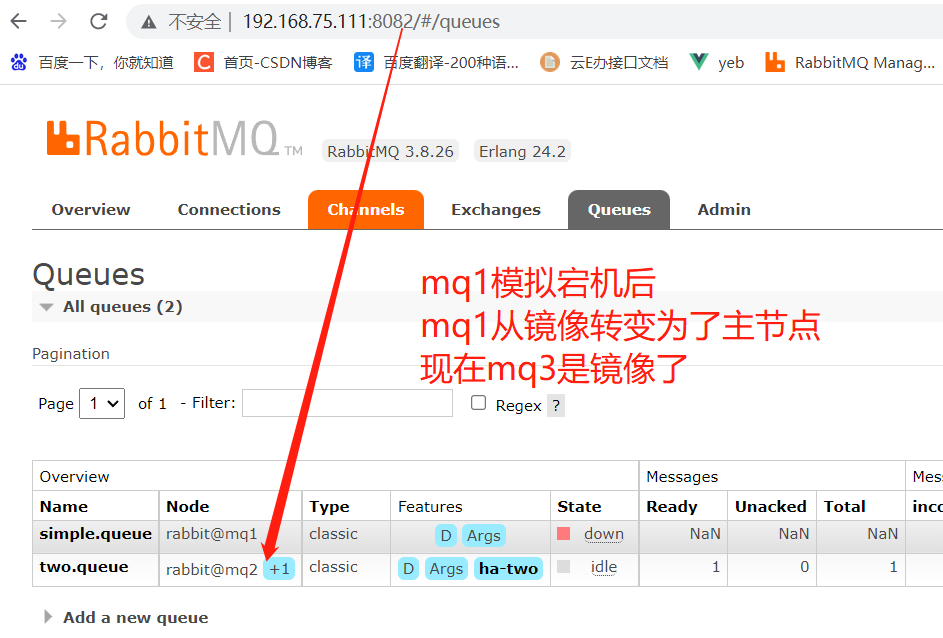Screen dimensions: 943x638
Task: Click the ha-two policy badge
Action: (x=508, y=568)
